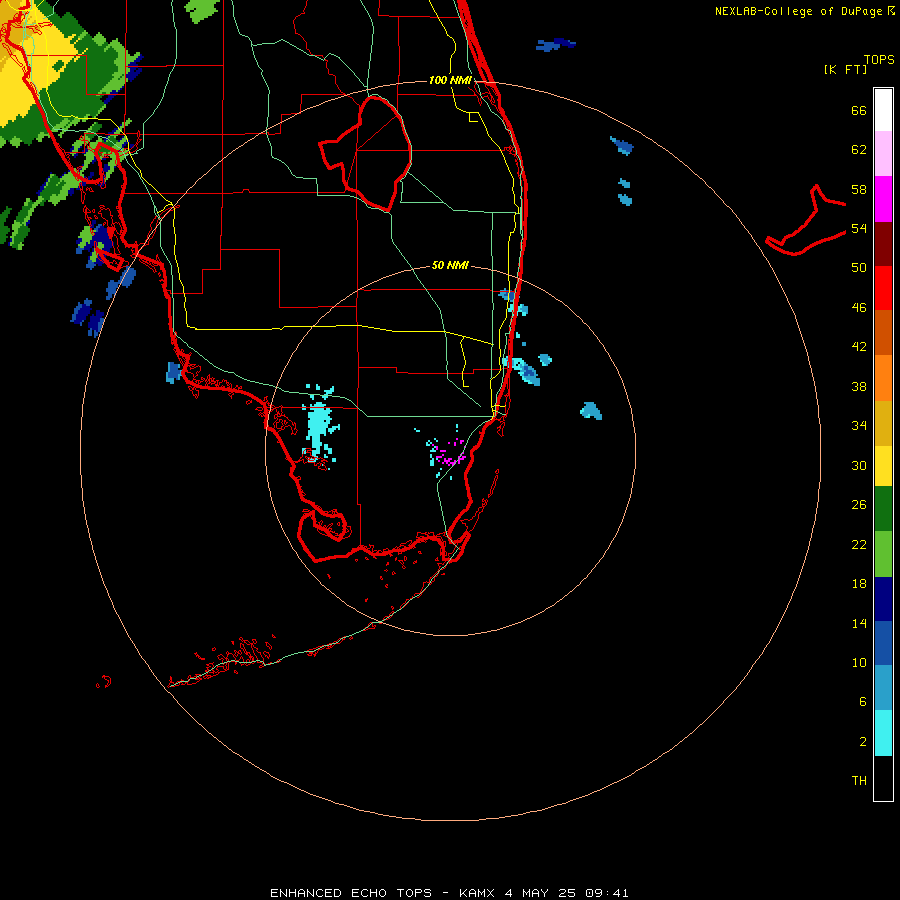The width and height of the screenshot is (900, 900).
Task: Click the [K FT] units label
Action: click(845, 69)
